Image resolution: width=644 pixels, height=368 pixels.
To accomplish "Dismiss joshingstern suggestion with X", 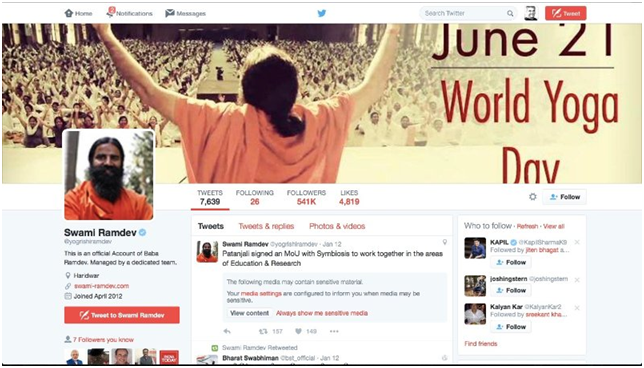I will pyautogui.click(x=577, y=280).
